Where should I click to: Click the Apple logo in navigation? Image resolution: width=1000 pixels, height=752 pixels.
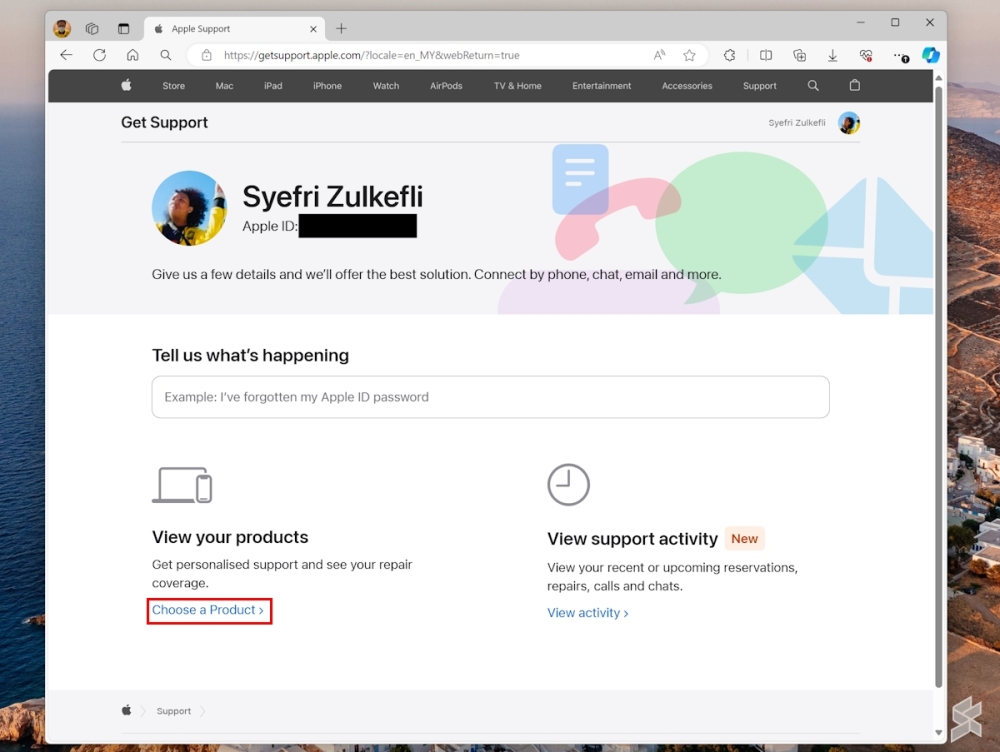coord(126,85)
